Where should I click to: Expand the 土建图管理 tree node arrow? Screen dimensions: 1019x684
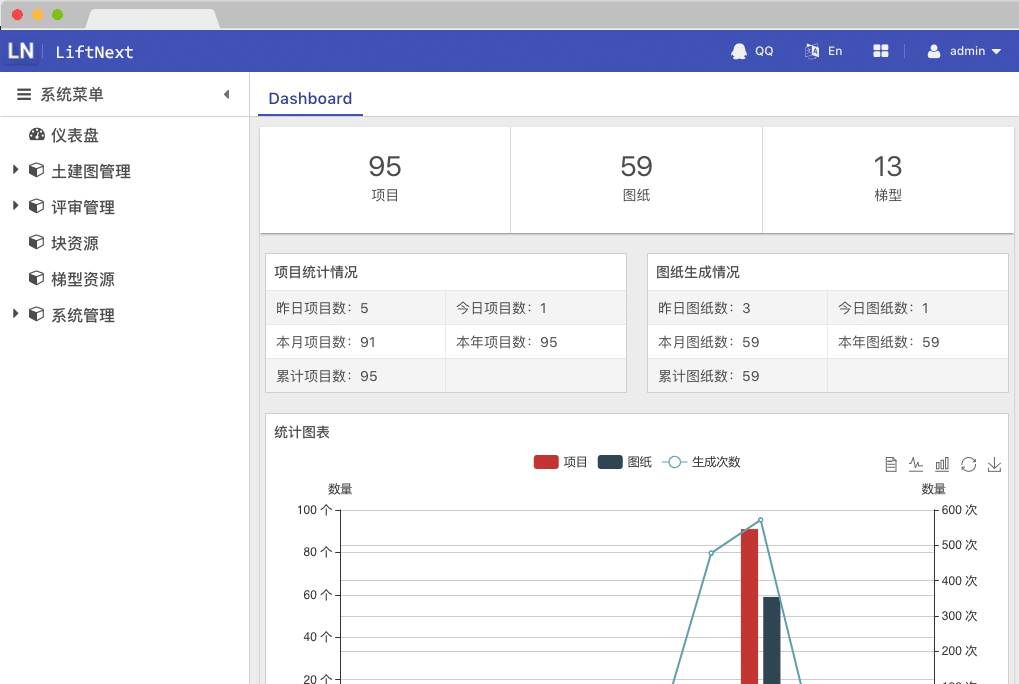16,170
